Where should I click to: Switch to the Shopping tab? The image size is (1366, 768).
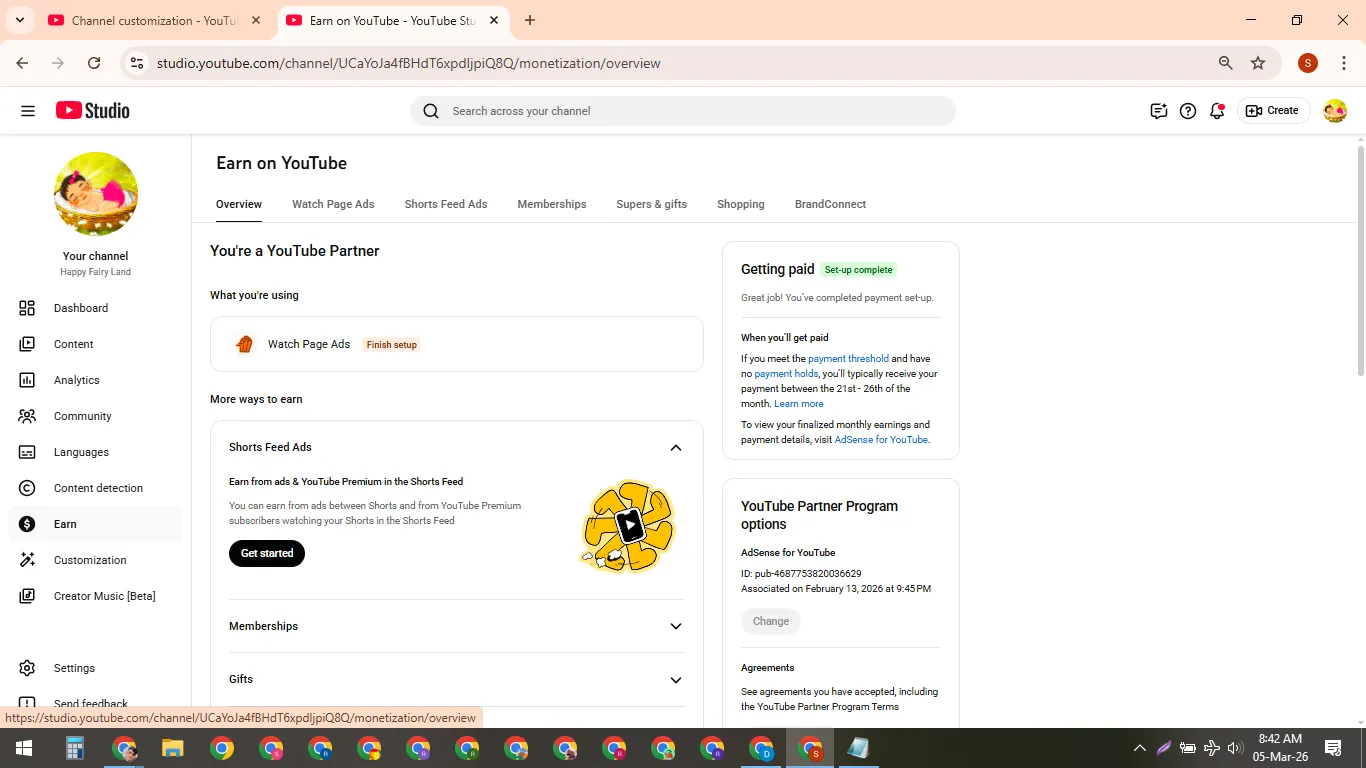pyautogui.click(x=741, y=204)
